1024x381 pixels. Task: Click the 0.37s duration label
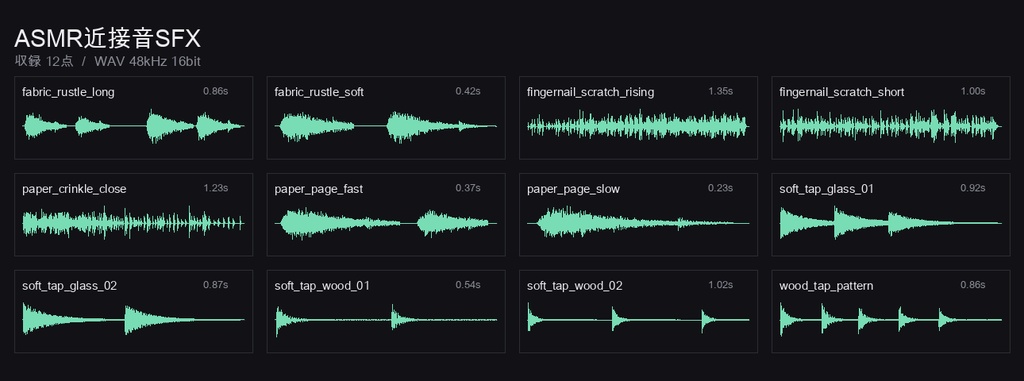(x=468, y=188)
